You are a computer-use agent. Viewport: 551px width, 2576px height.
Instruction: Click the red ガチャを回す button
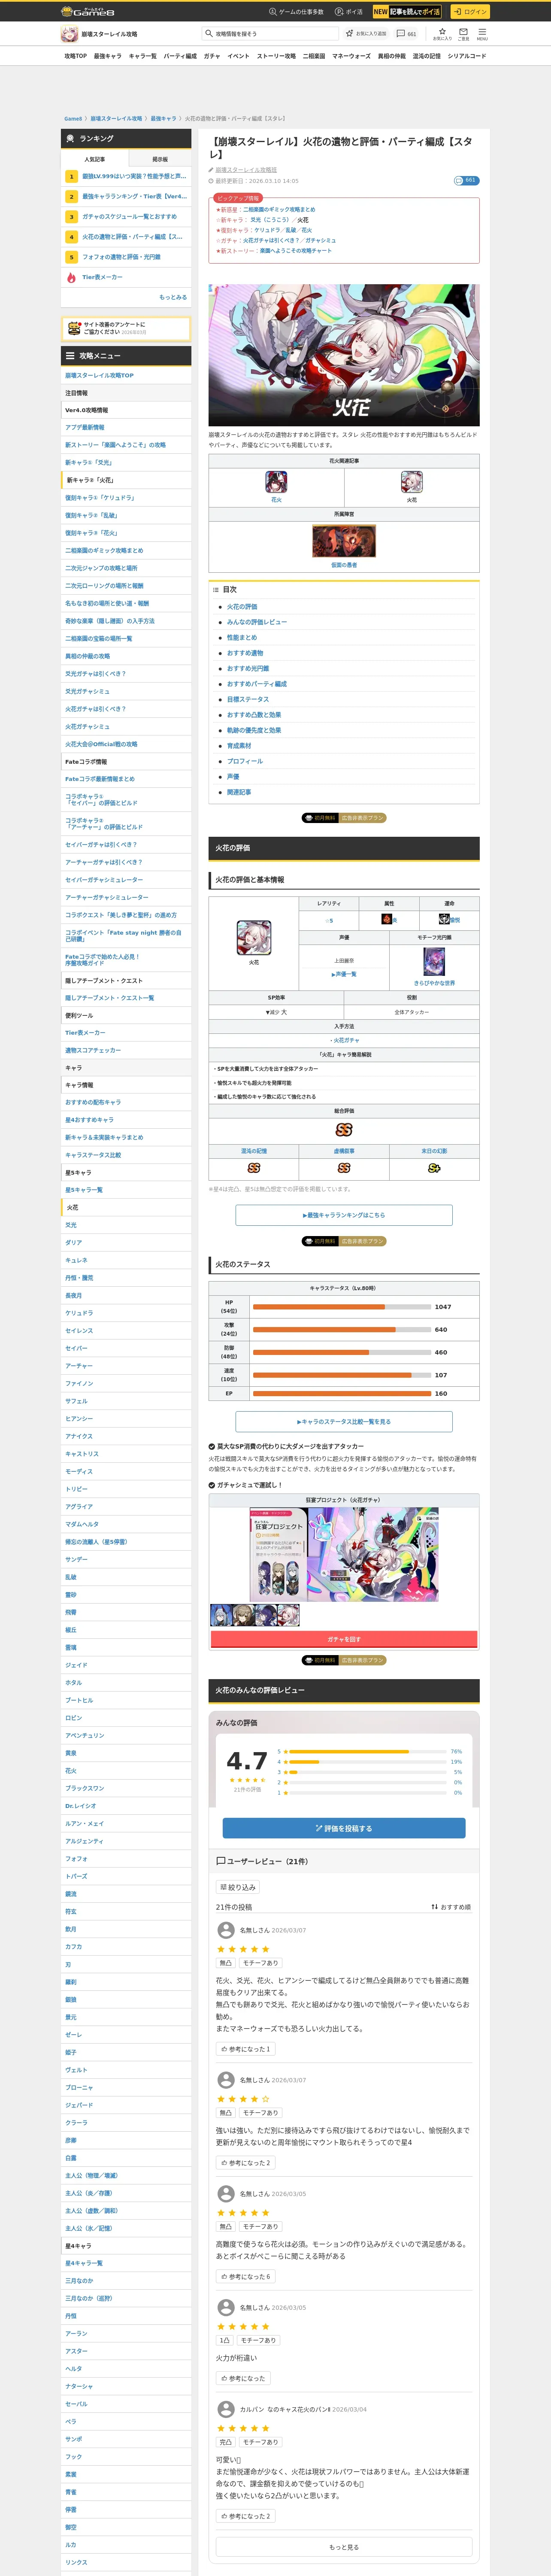(344, 1639)
